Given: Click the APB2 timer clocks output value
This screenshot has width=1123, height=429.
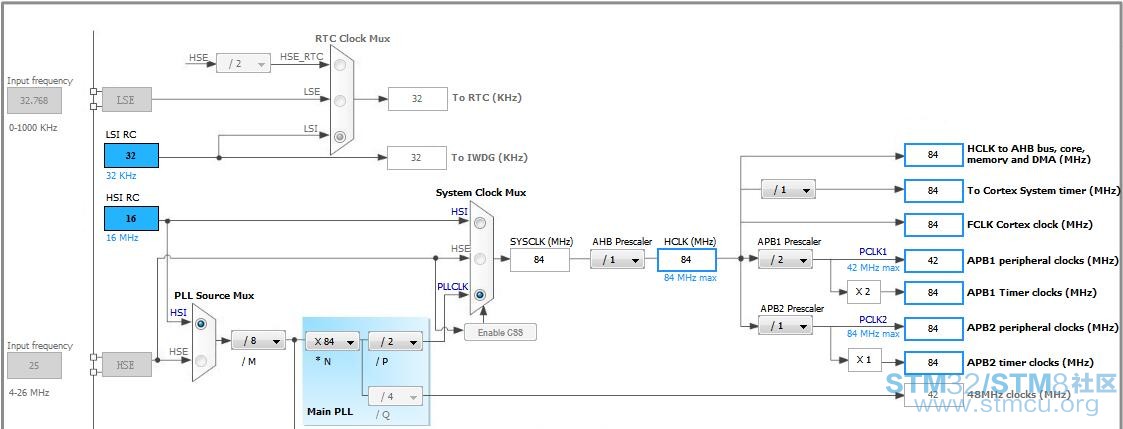Looking at the screenshot, I should [x=933, y=363].
